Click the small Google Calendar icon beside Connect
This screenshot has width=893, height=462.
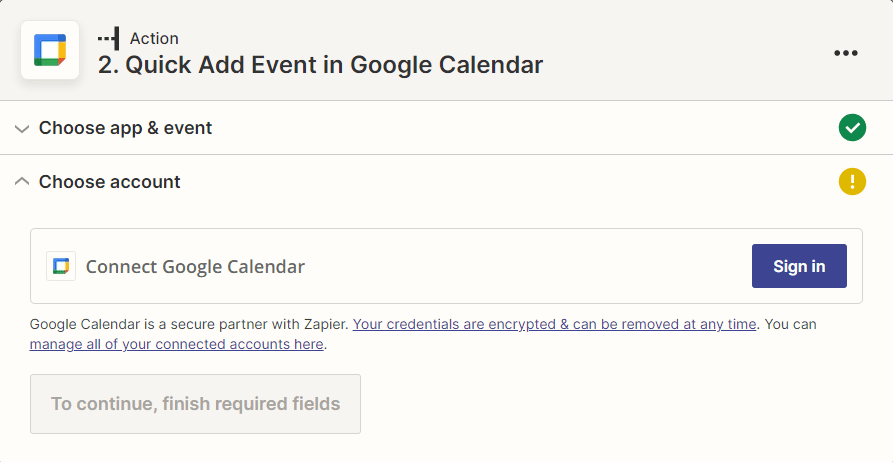[x=61, y=266]
